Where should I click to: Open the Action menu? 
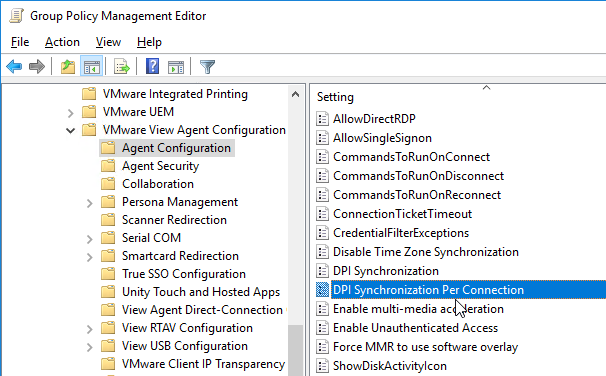pos(62,42)
